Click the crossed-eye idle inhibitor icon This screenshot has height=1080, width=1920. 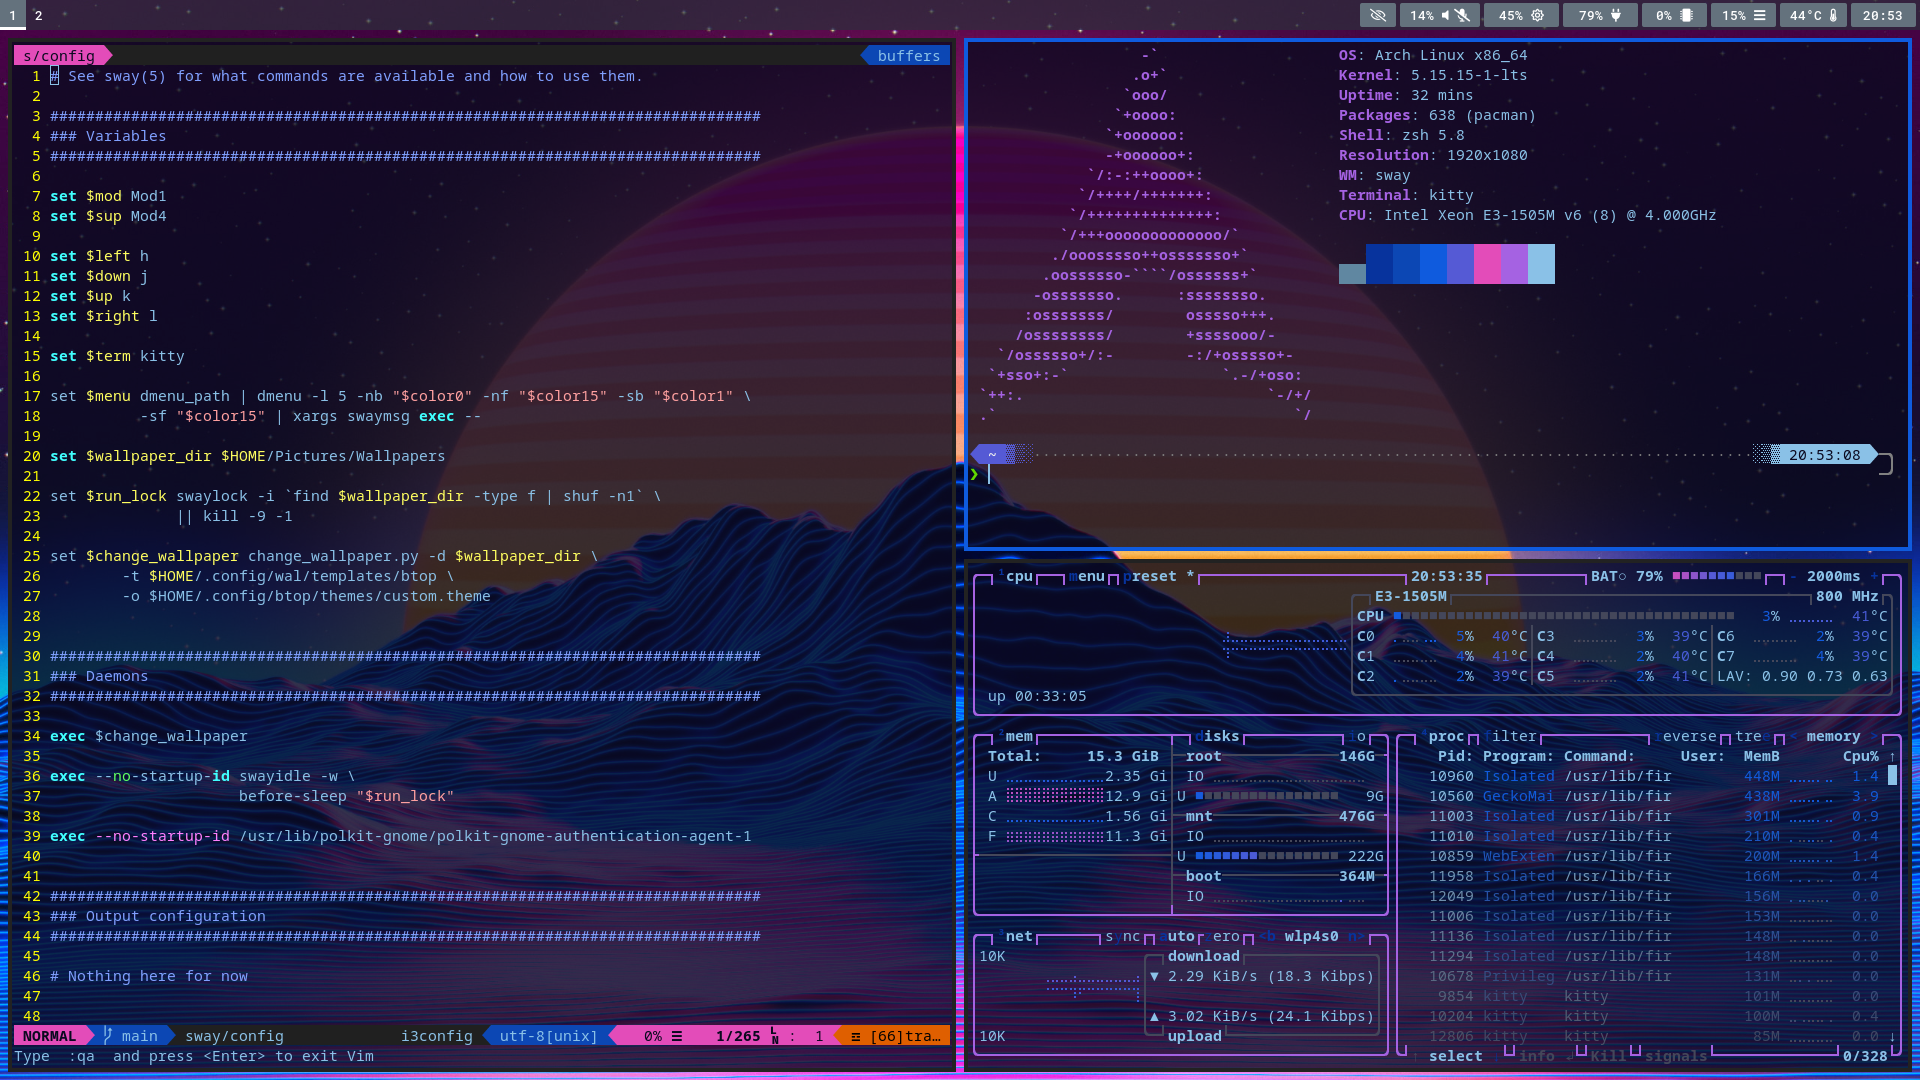tap(1377, 15)
